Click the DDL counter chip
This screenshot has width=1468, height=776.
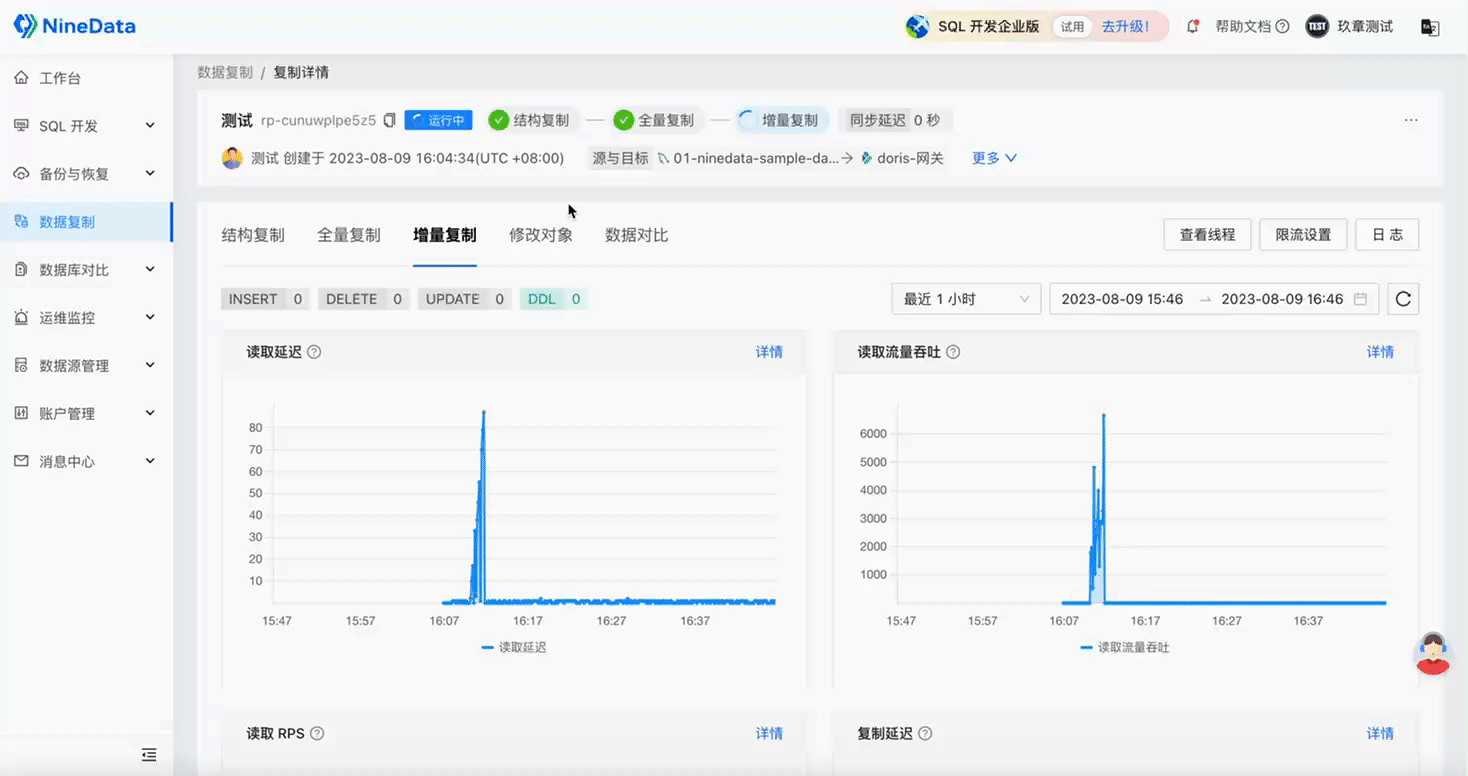[552, 298]
